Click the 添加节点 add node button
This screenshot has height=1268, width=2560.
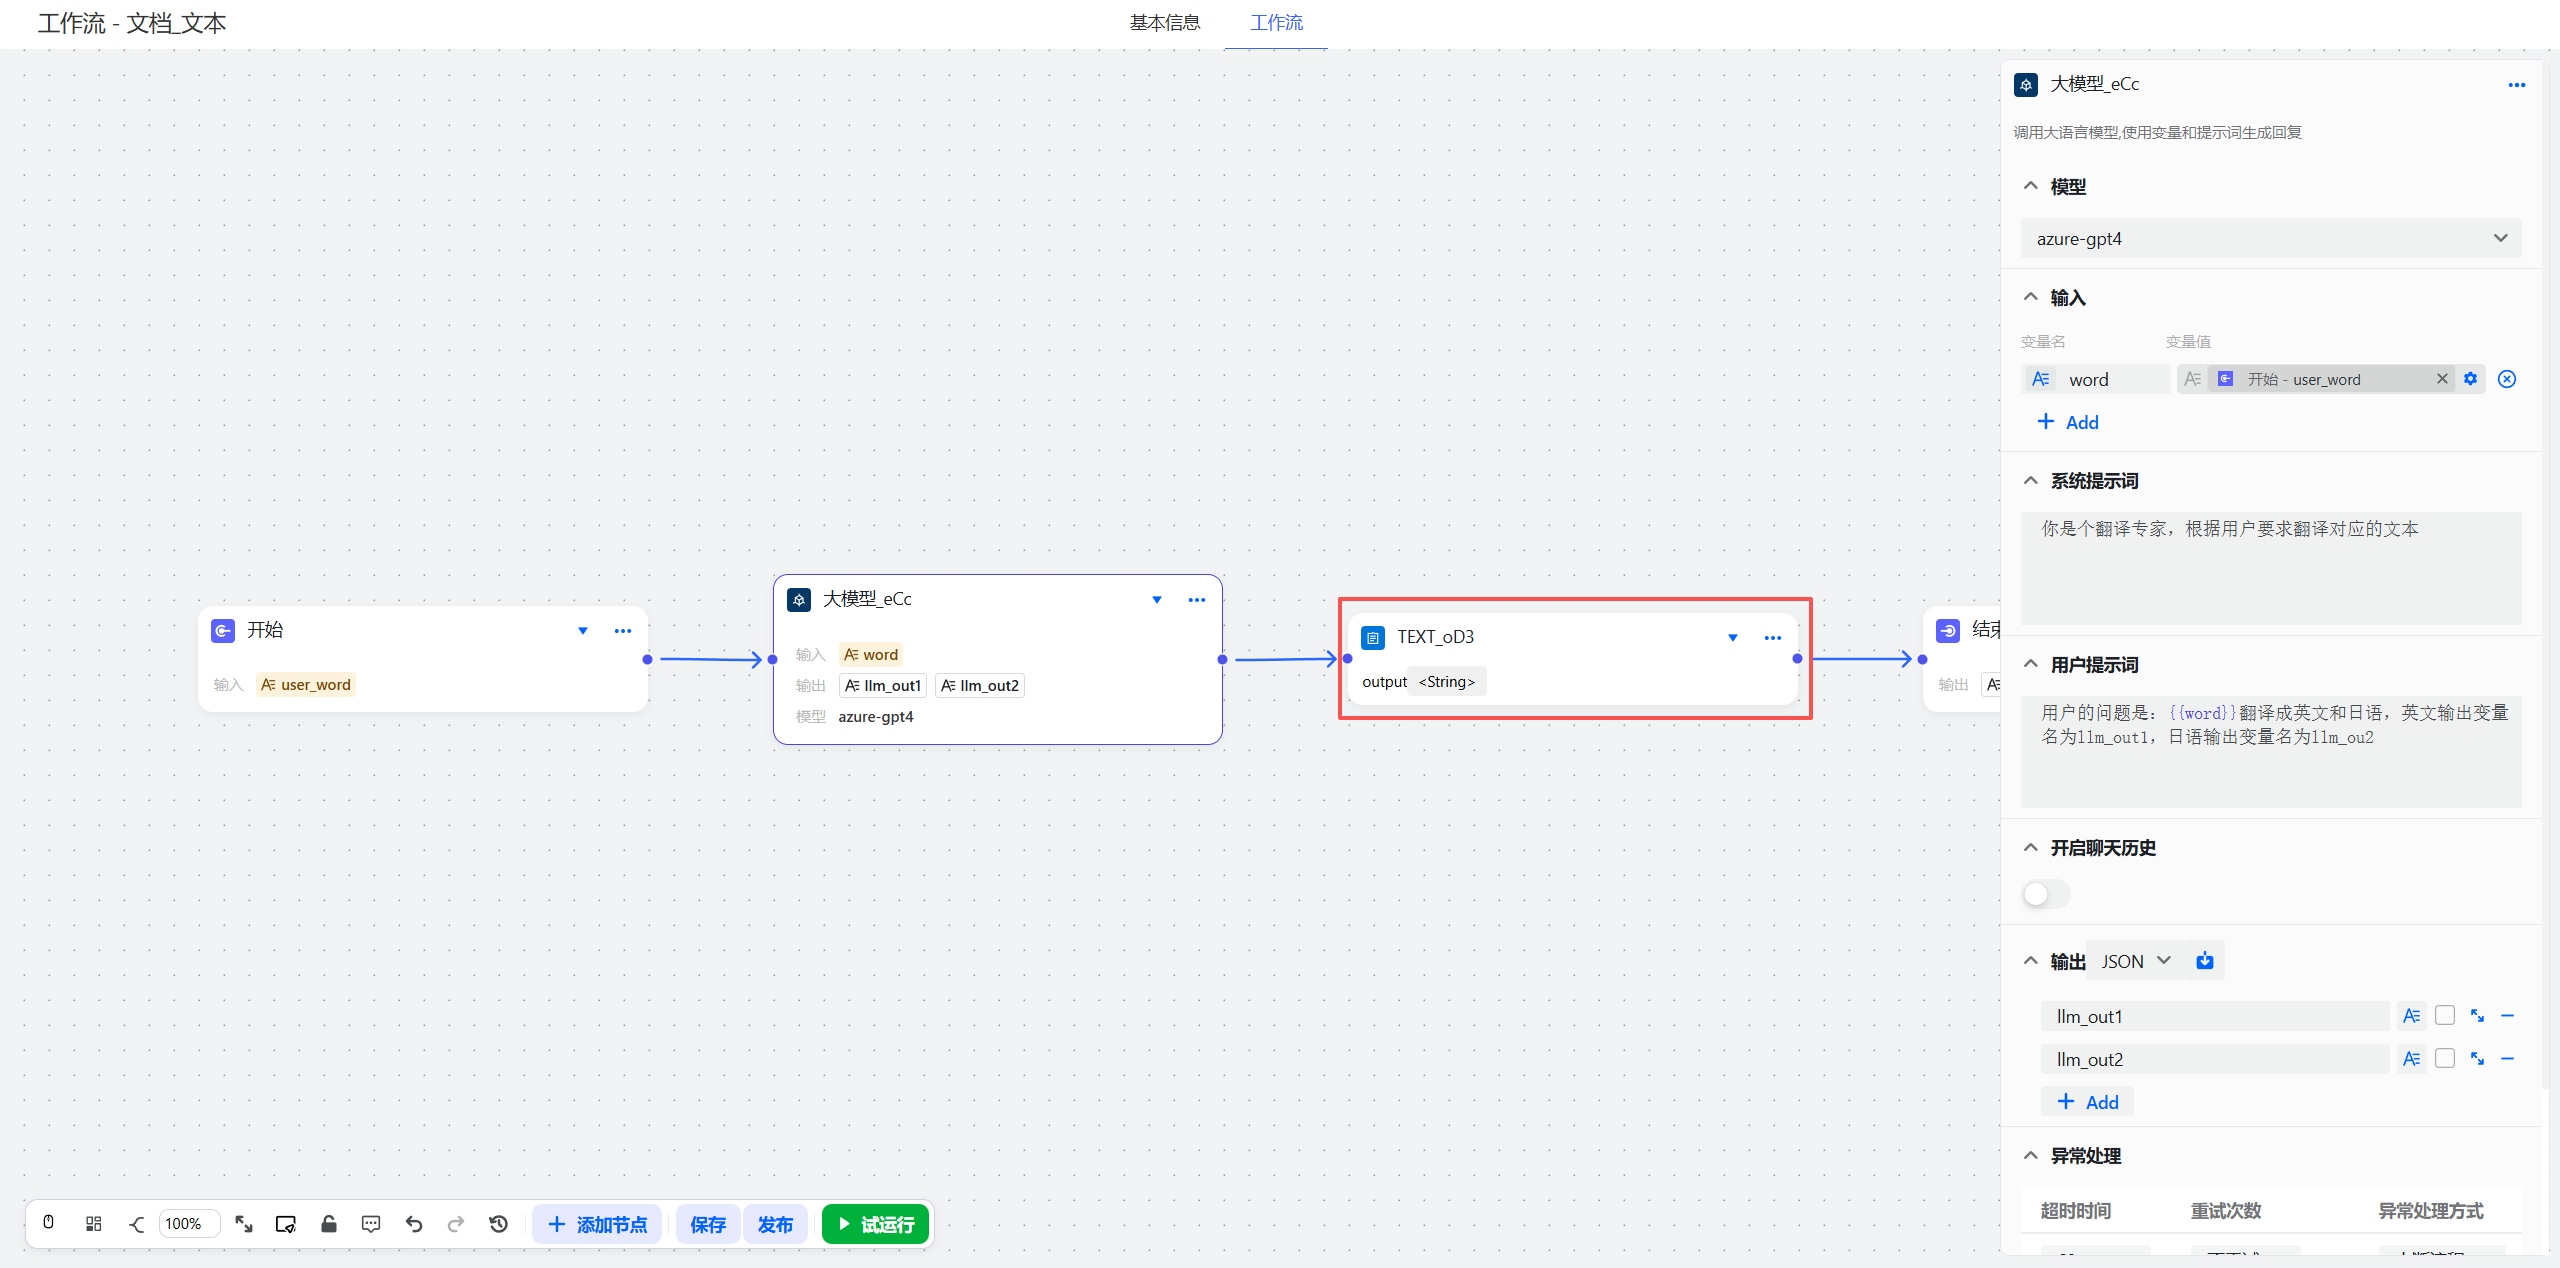(597, 1224)
